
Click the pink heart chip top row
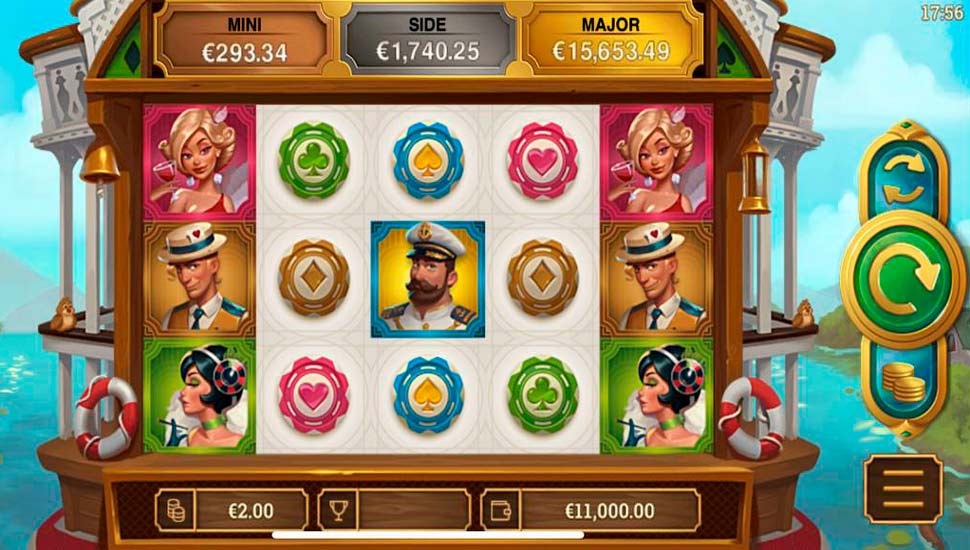[543, 161]
